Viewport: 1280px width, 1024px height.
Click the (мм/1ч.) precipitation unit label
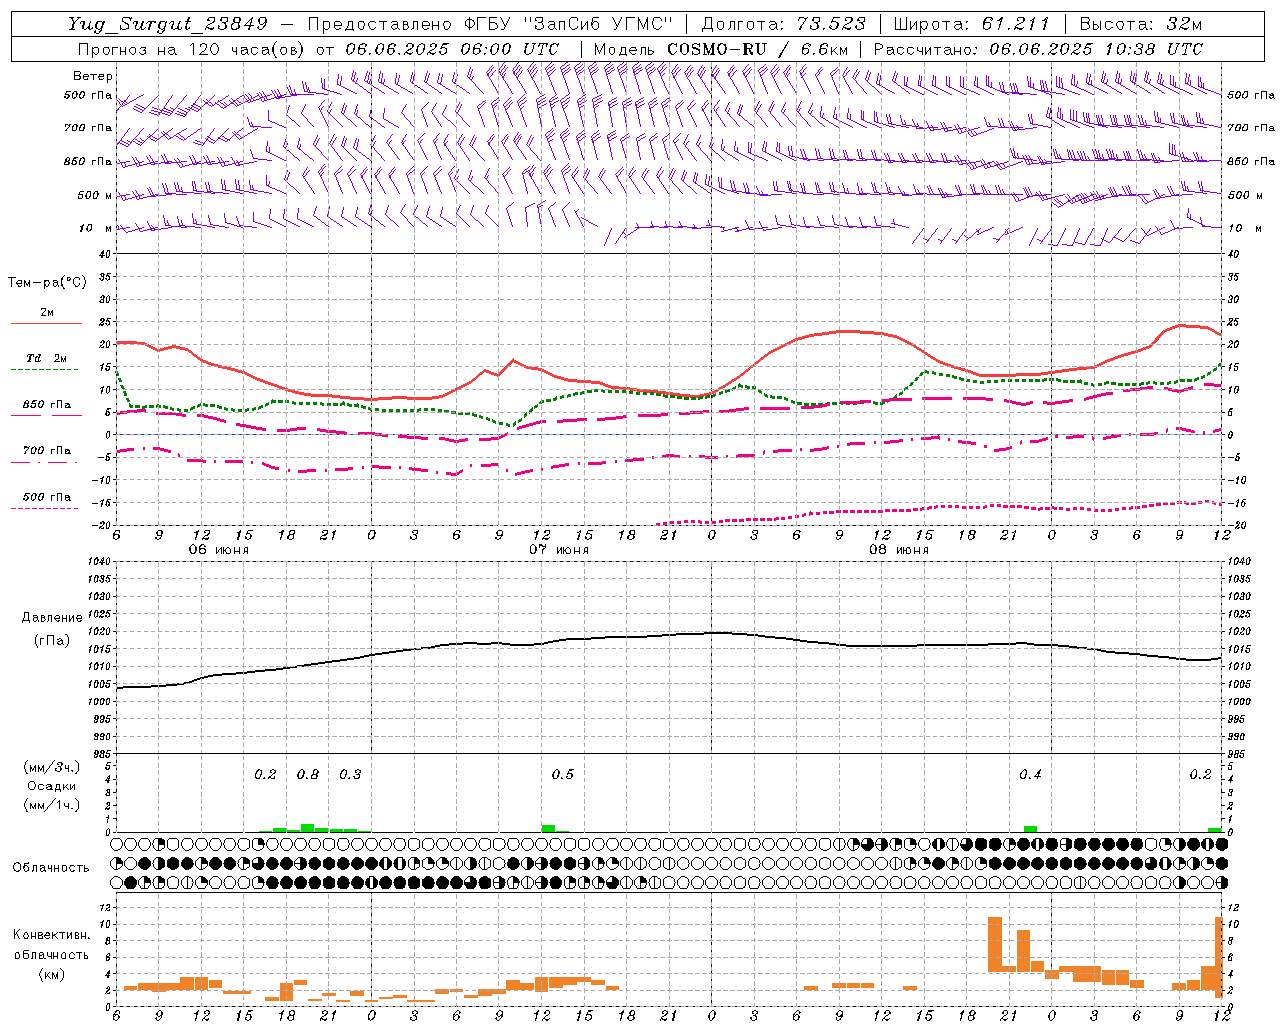click(52, 805)
